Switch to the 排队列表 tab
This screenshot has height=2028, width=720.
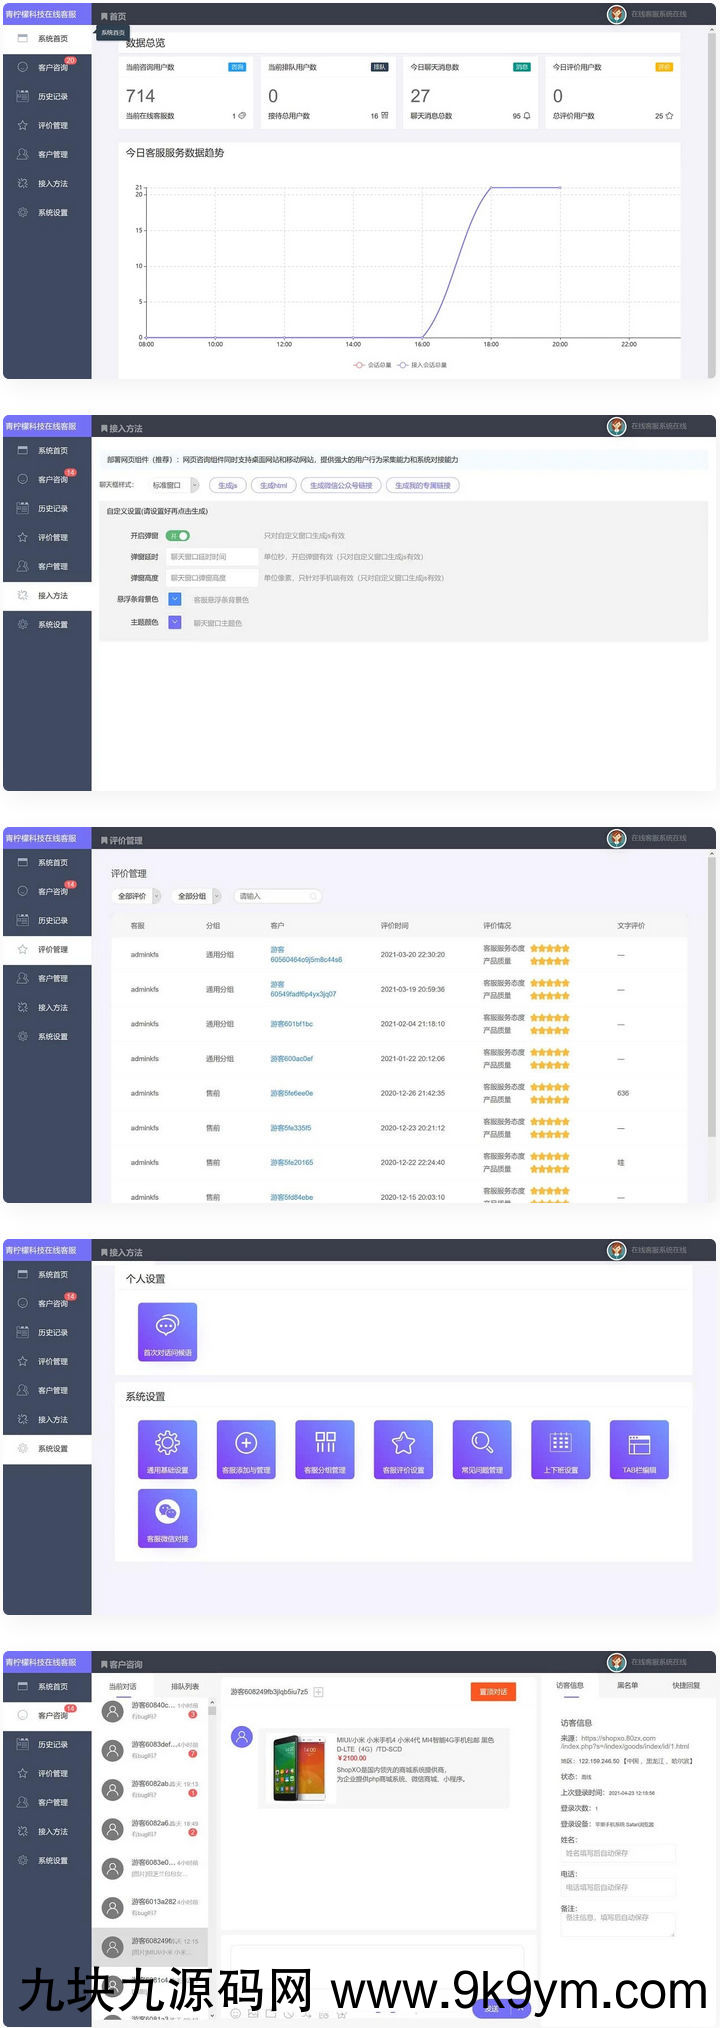[185, 1686]
